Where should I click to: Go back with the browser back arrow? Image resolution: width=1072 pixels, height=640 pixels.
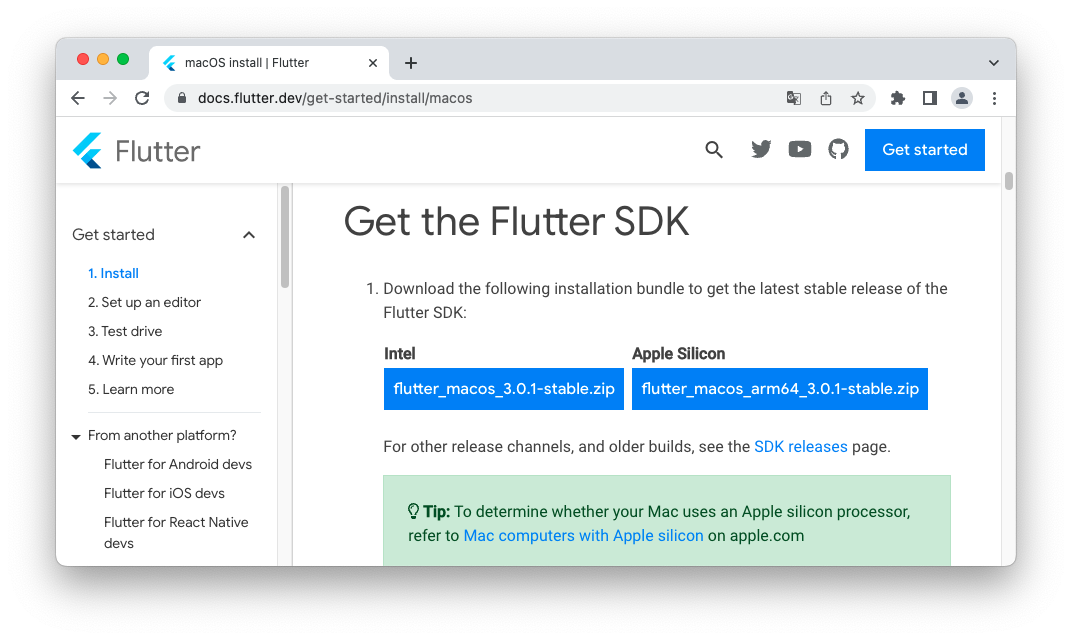click(78, 98)
